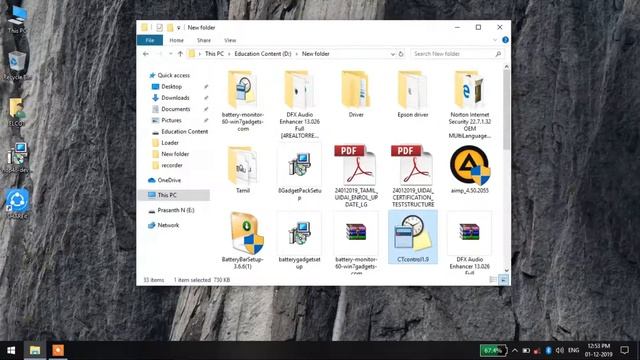Select Network in the navigation pane
The image size is (640, 360).
point(168,225)
